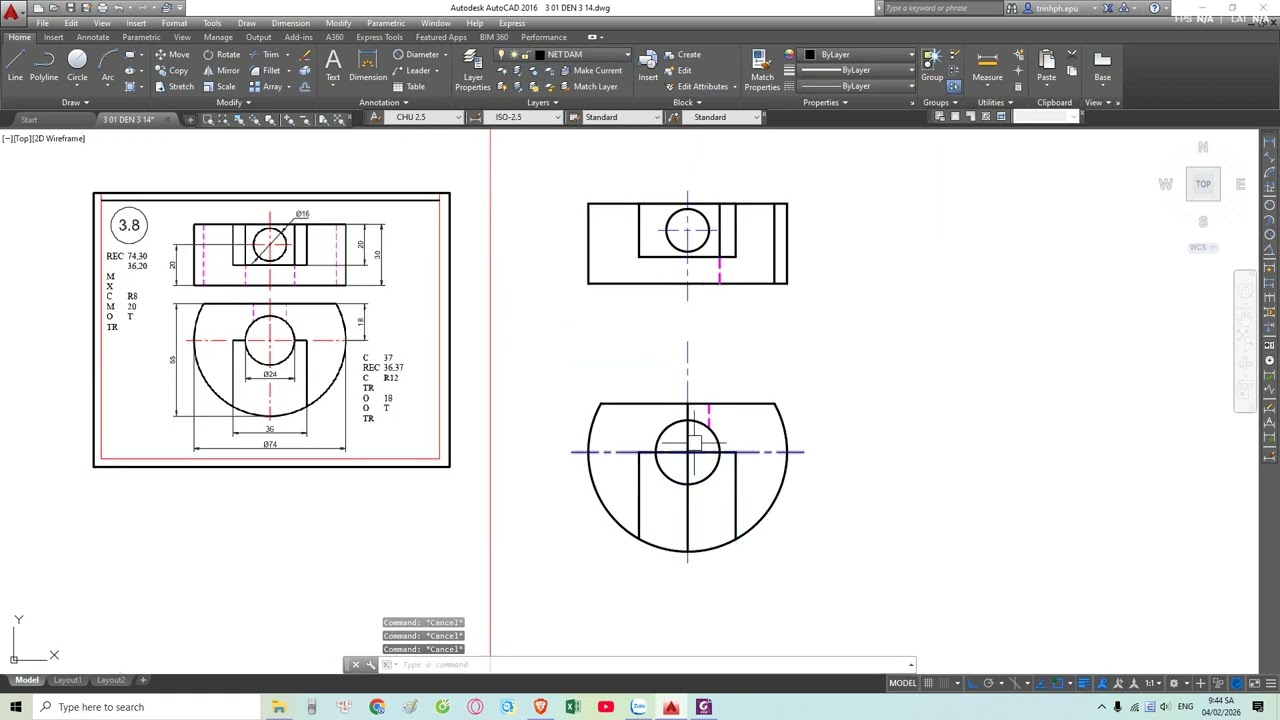Image resolution: width=1280 pixels, height=720 pixels.
Task: Click the Paste clipboard icon
Action: click(1046, 66)
